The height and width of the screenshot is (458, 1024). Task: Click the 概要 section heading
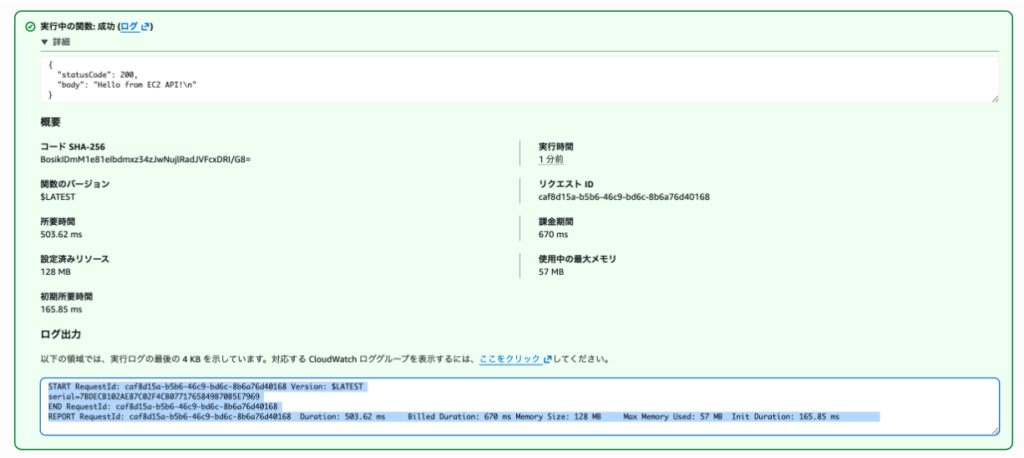(51, 122)
